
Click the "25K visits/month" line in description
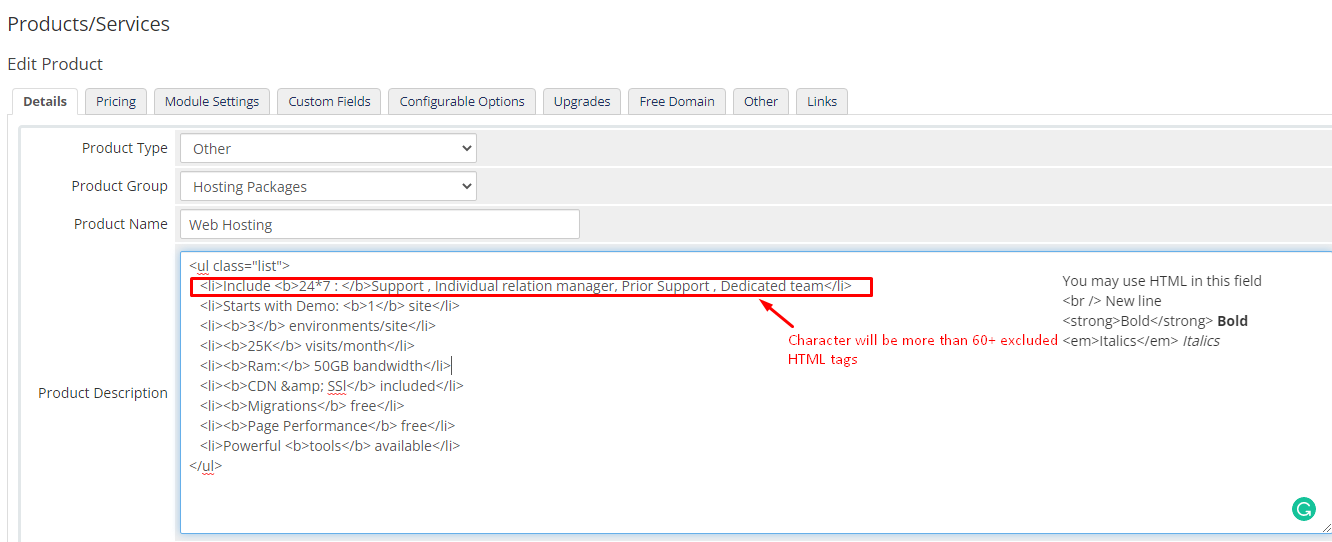point(306,346)
